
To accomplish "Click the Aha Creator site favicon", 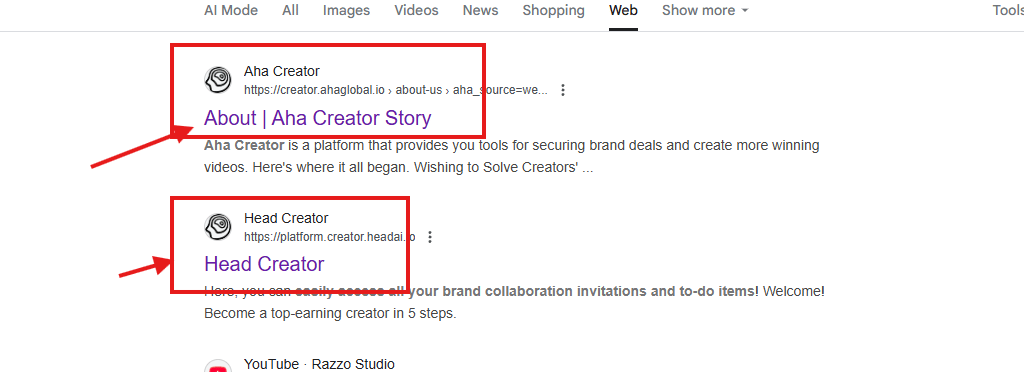I will (218, 80).
